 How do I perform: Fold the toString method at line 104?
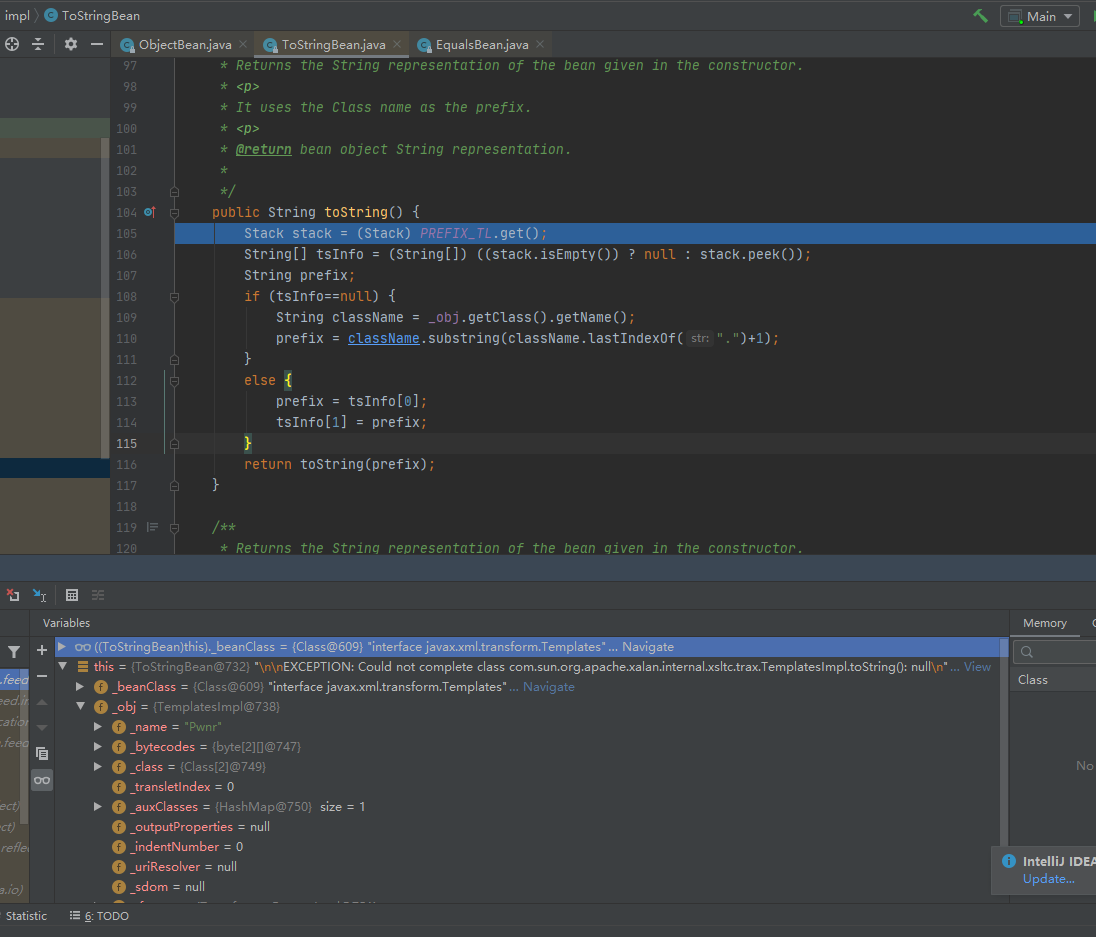(x=175, y=212)
